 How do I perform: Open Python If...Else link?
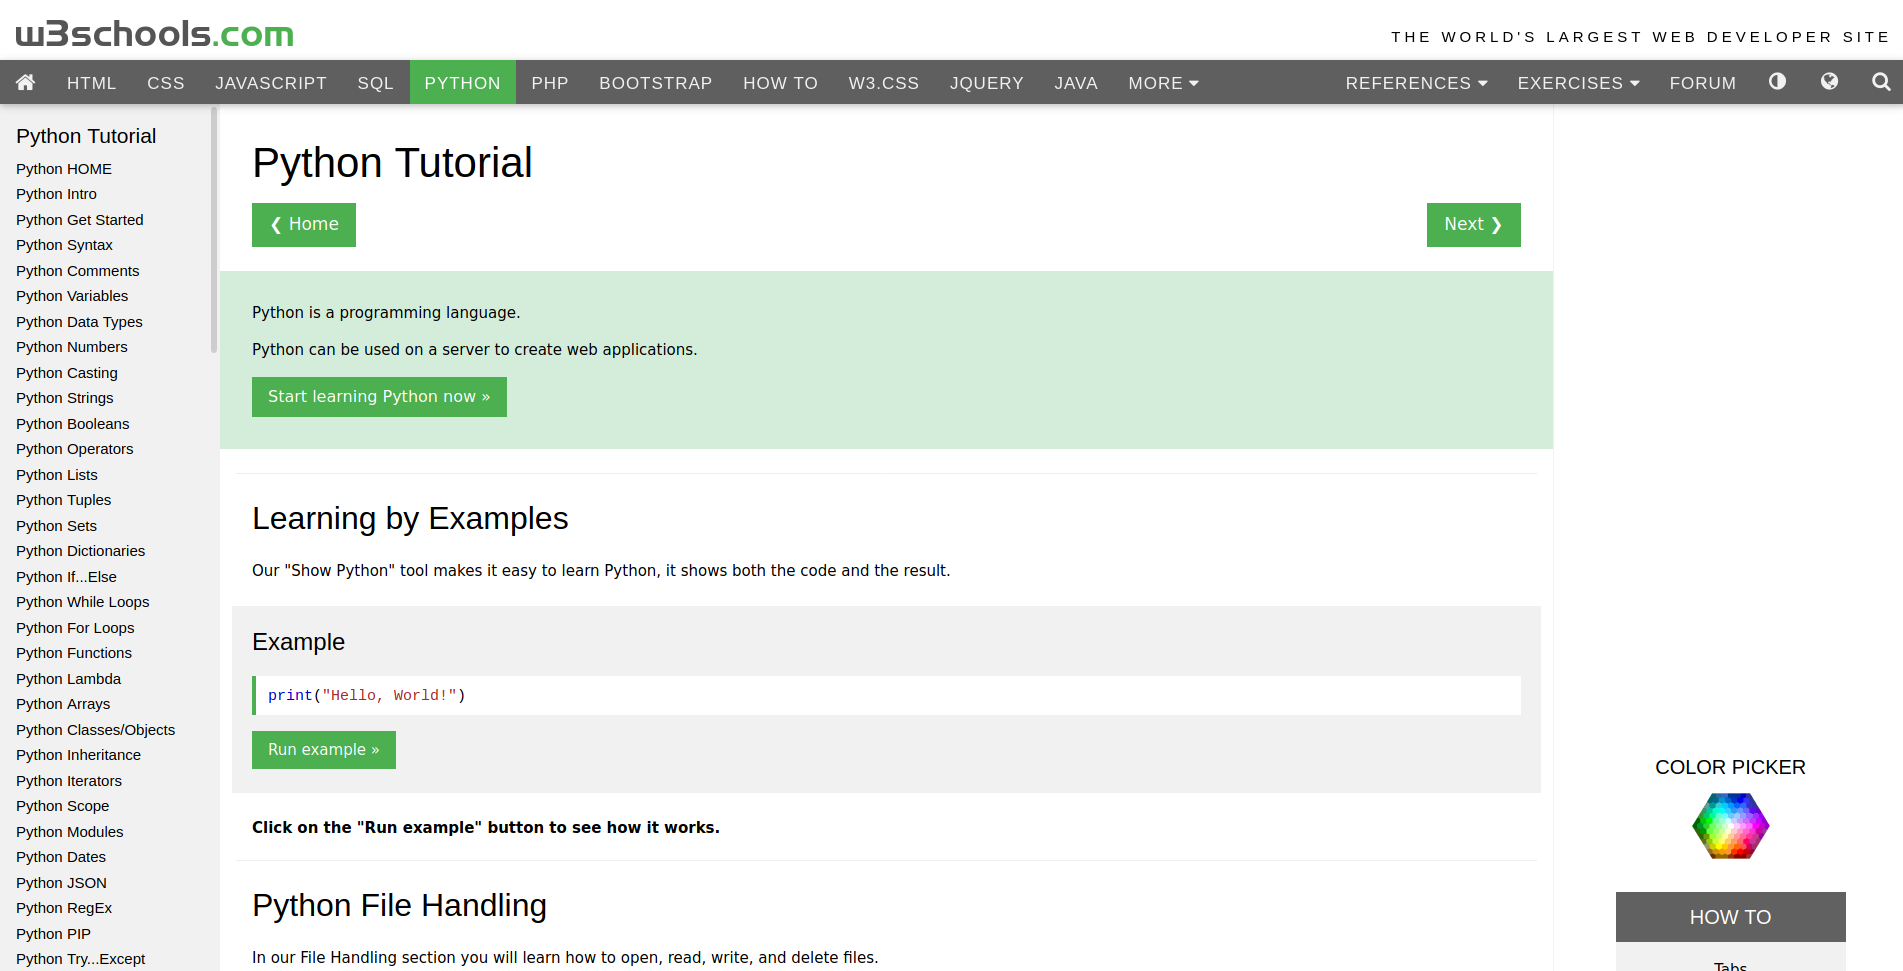(x=66, y=577)
